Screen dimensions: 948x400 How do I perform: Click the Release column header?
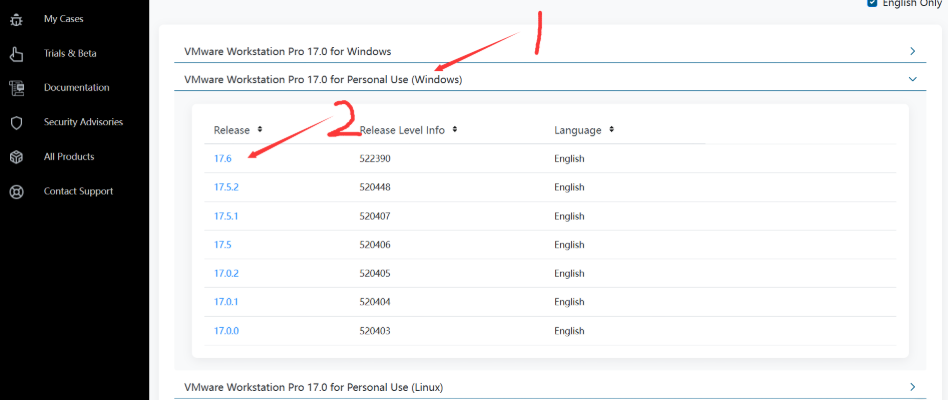tap(232, 130)
